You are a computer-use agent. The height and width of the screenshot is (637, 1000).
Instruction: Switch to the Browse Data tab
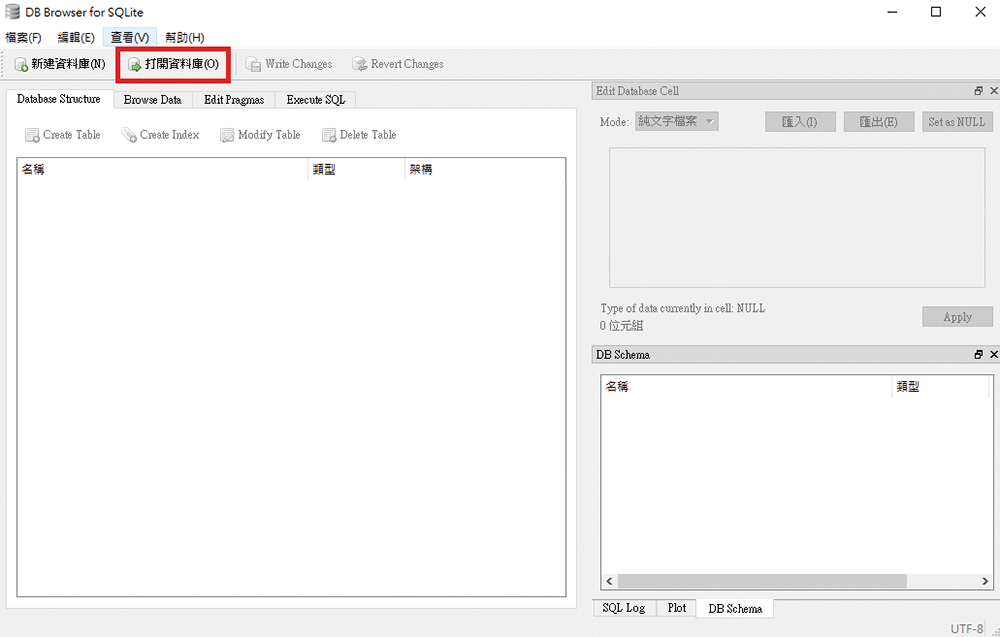point(153,100)
